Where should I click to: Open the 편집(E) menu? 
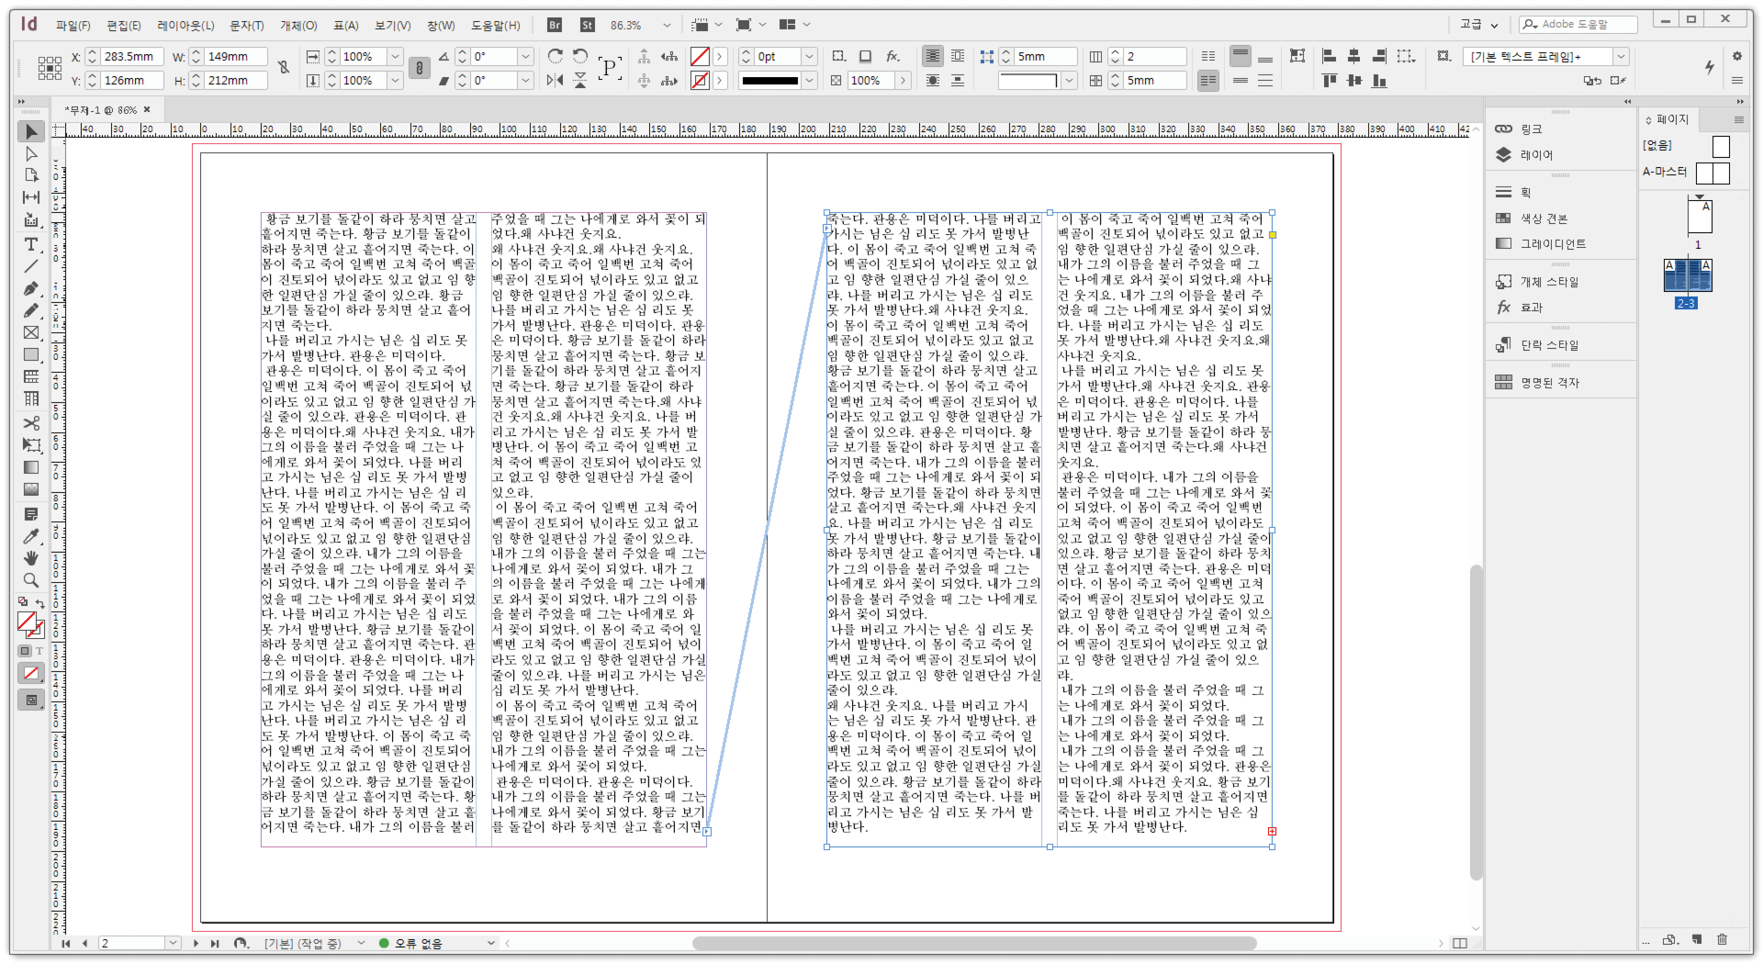pos(124,25)
